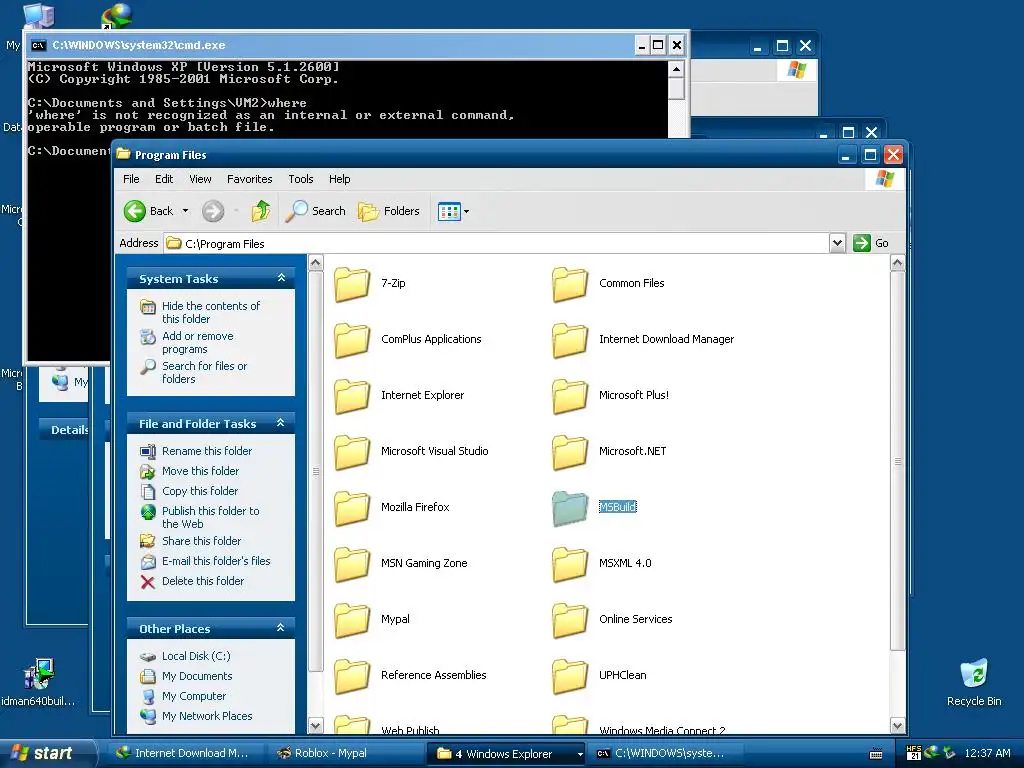
Task: Collapse the File and Folder Tasks panel
Action: click(281, 423)
